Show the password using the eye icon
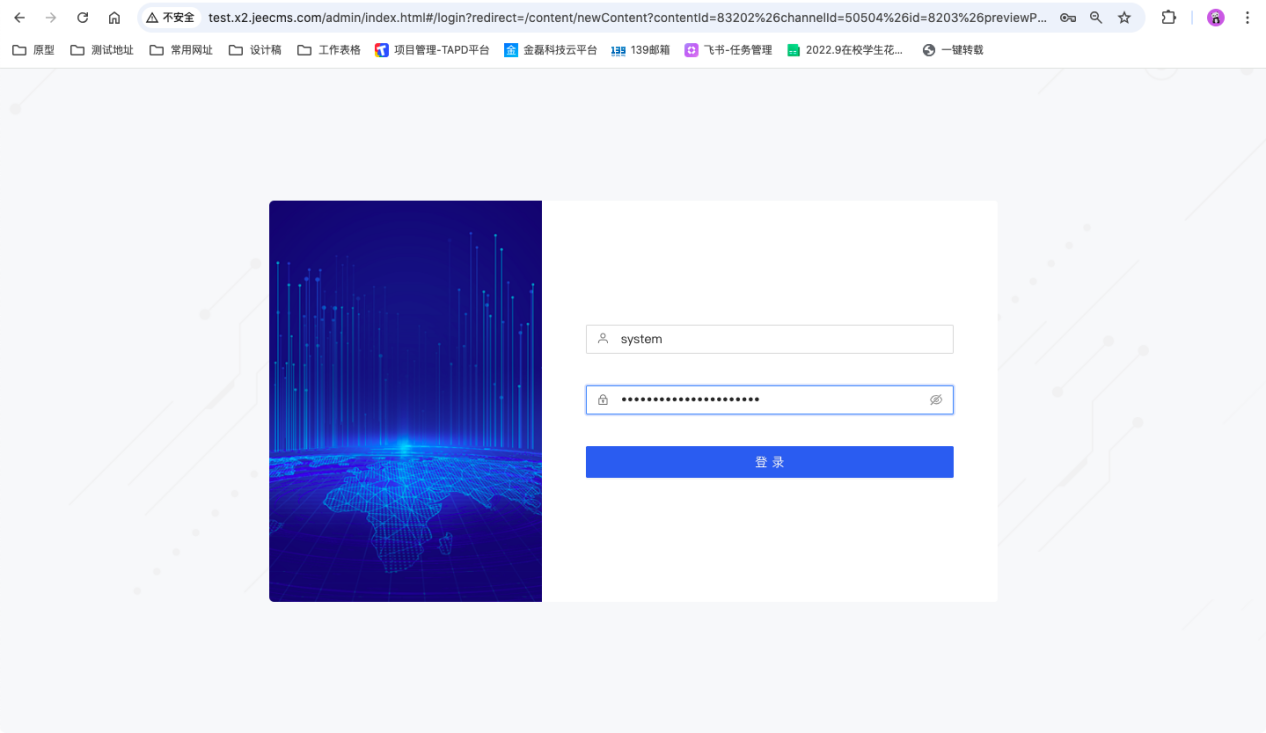1266x733 pixels. (x=936, y=400)
